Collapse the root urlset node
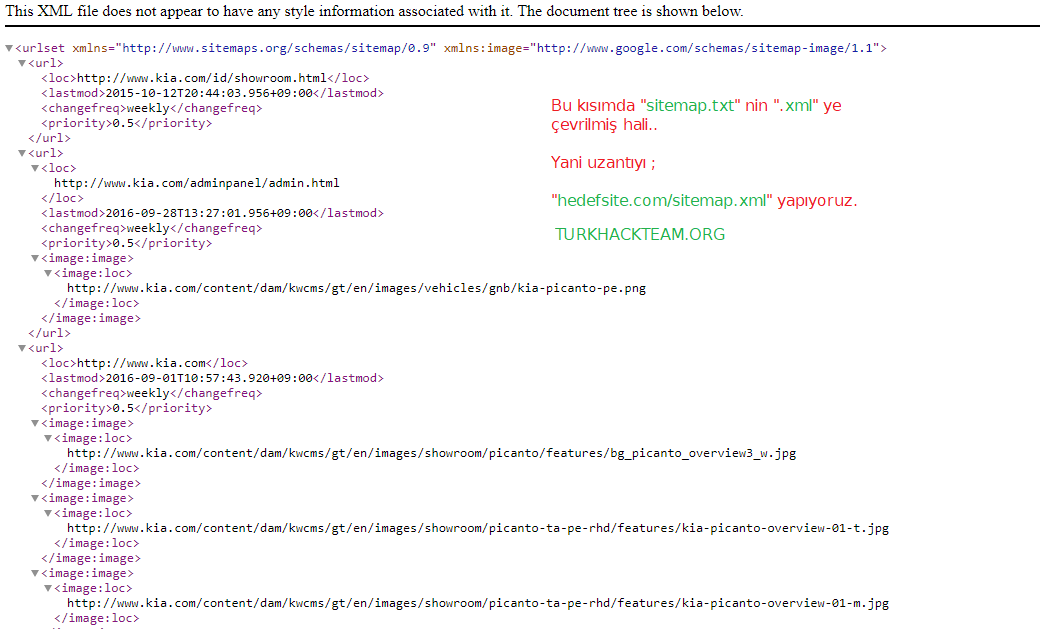The image size is (1040, 629). point(9,48)
